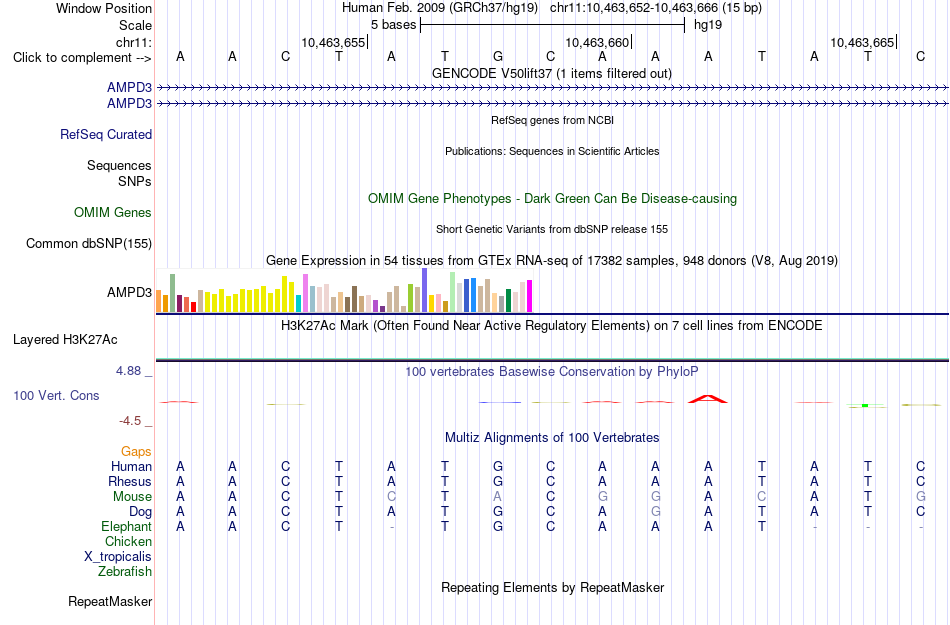Screen dimensions: 950x625
Task: Click Mouse row's light-colored A mismatch base
Action: pos(497,497)
